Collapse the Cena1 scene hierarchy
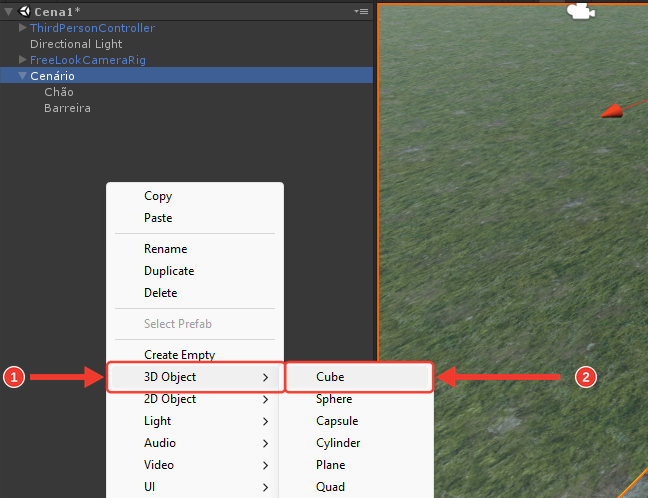 coord(8,12)
